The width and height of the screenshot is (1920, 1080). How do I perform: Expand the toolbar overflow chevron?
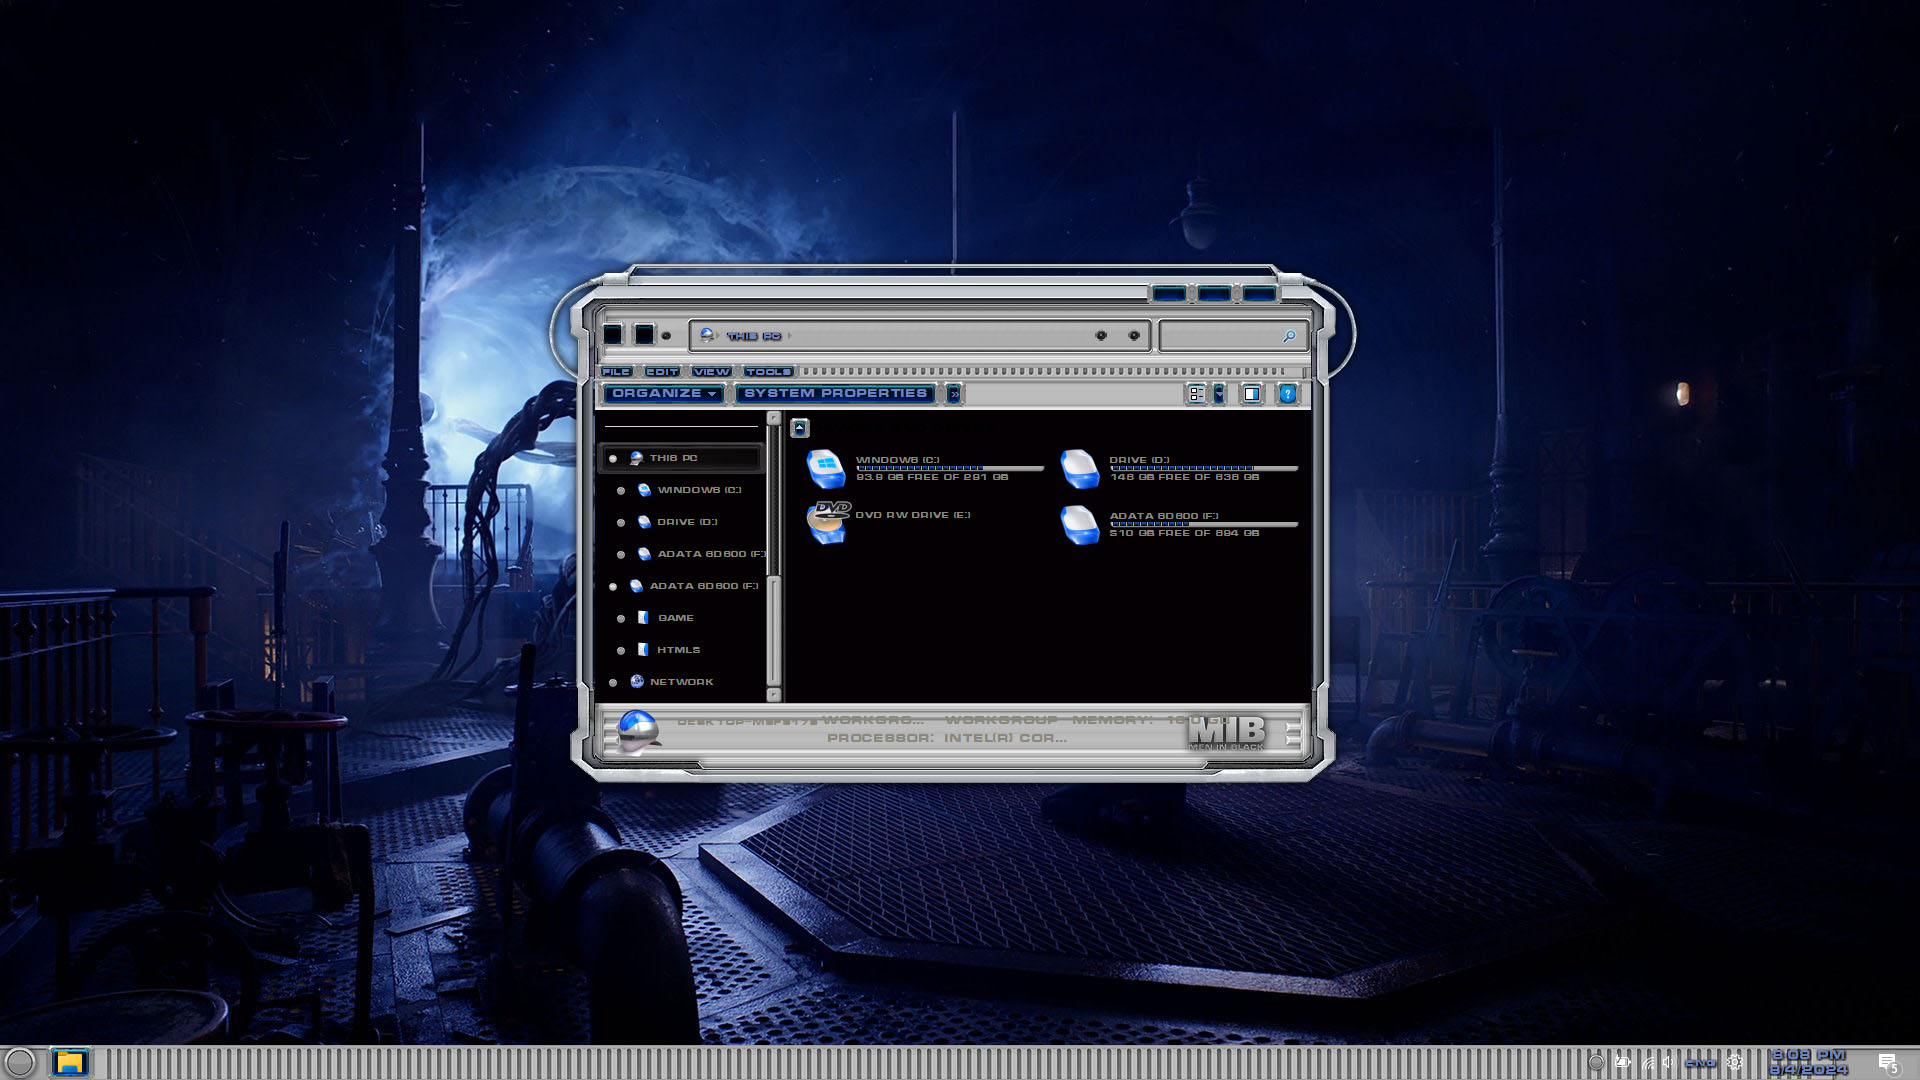pos(954,394)
